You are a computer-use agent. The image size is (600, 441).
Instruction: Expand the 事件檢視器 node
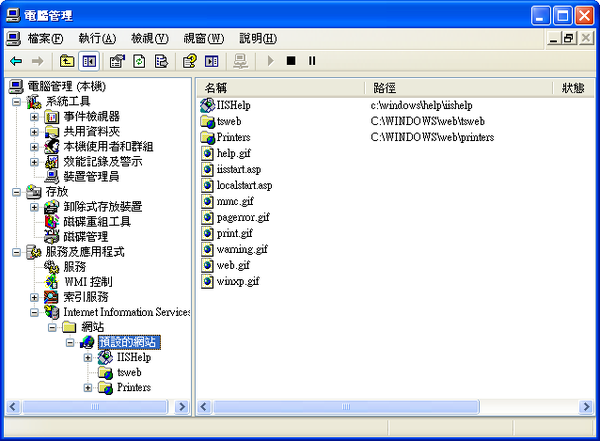[34, 117]
